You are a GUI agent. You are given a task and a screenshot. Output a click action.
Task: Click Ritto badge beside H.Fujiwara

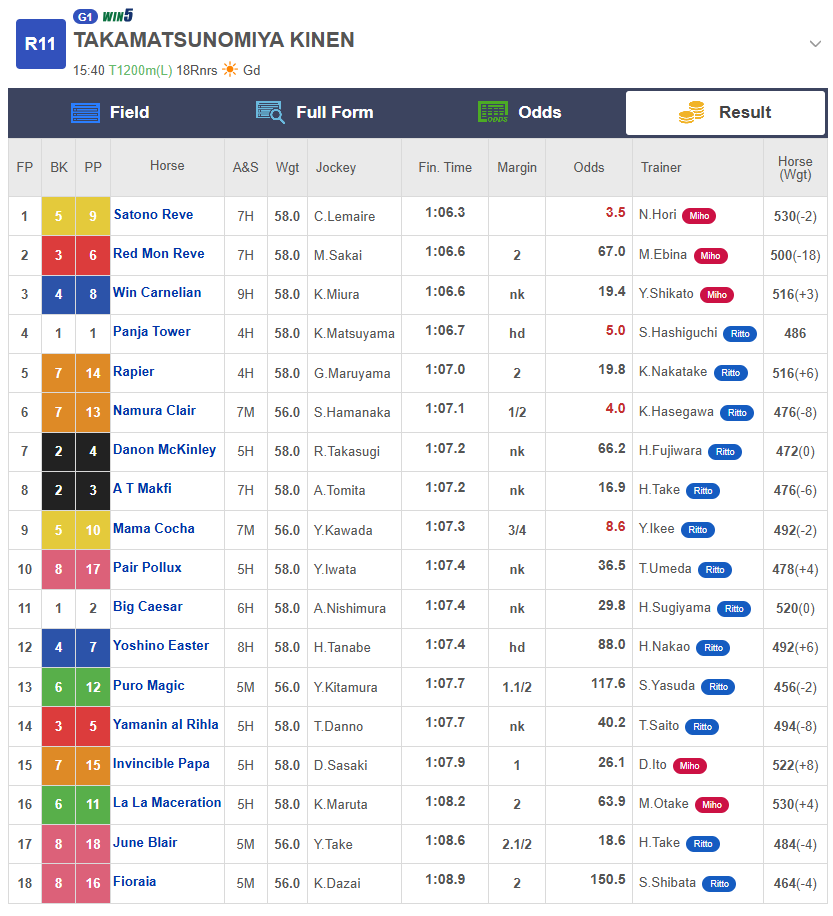coord(725,452)
